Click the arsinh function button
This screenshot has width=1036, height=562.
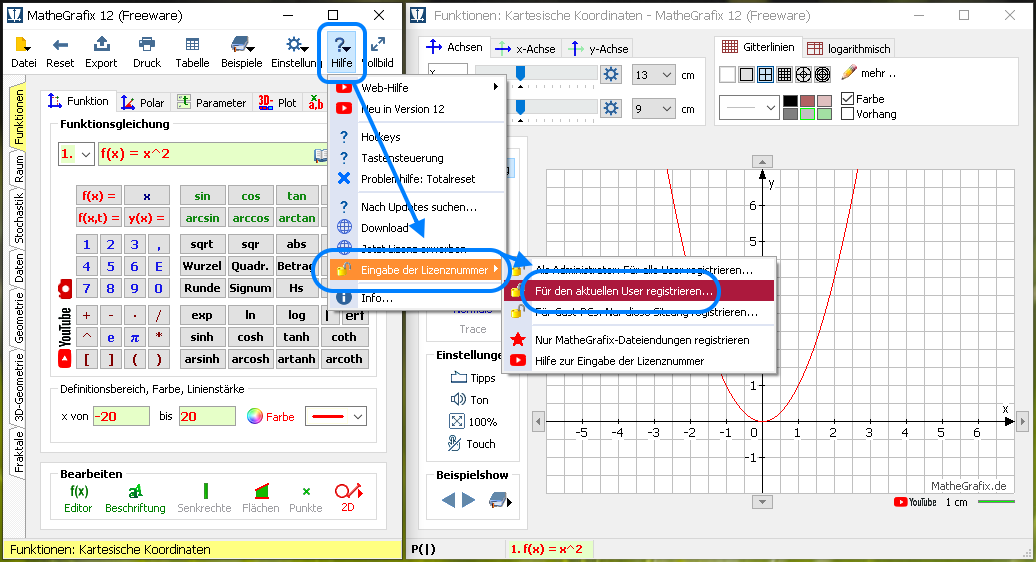click(202, 359)
